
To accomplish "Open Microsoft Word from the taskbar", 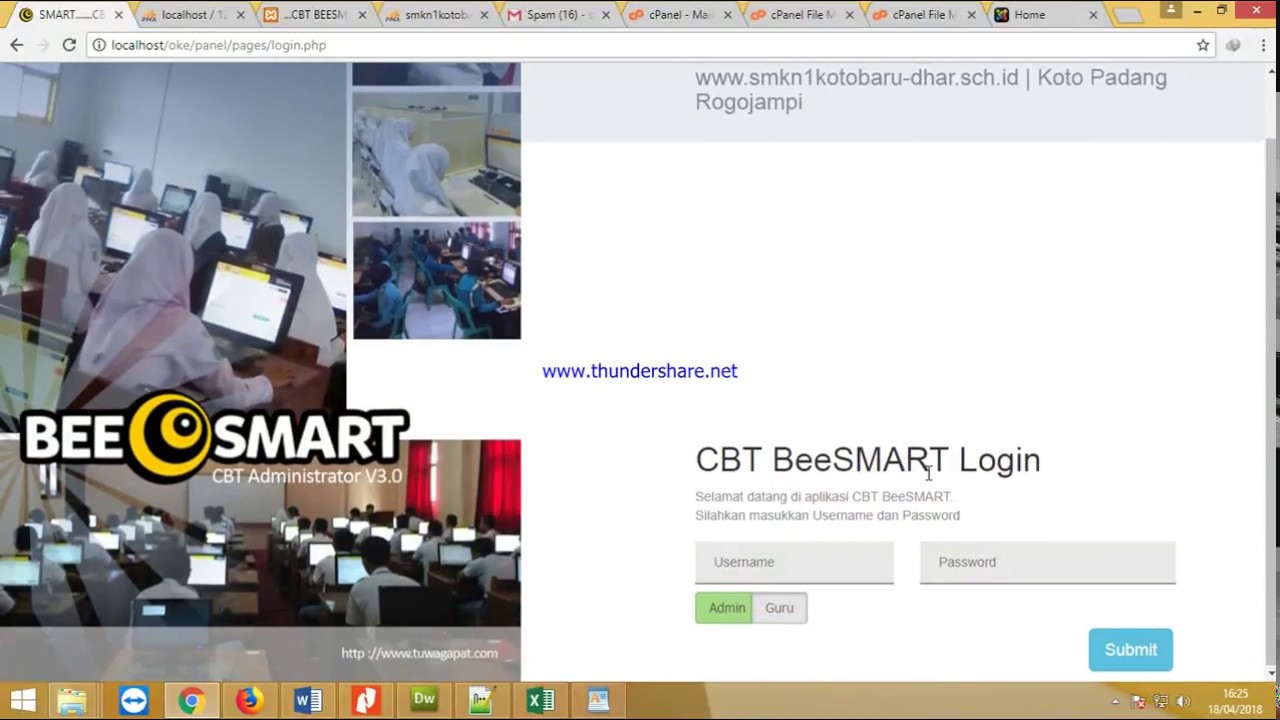I will pos(308,700).
